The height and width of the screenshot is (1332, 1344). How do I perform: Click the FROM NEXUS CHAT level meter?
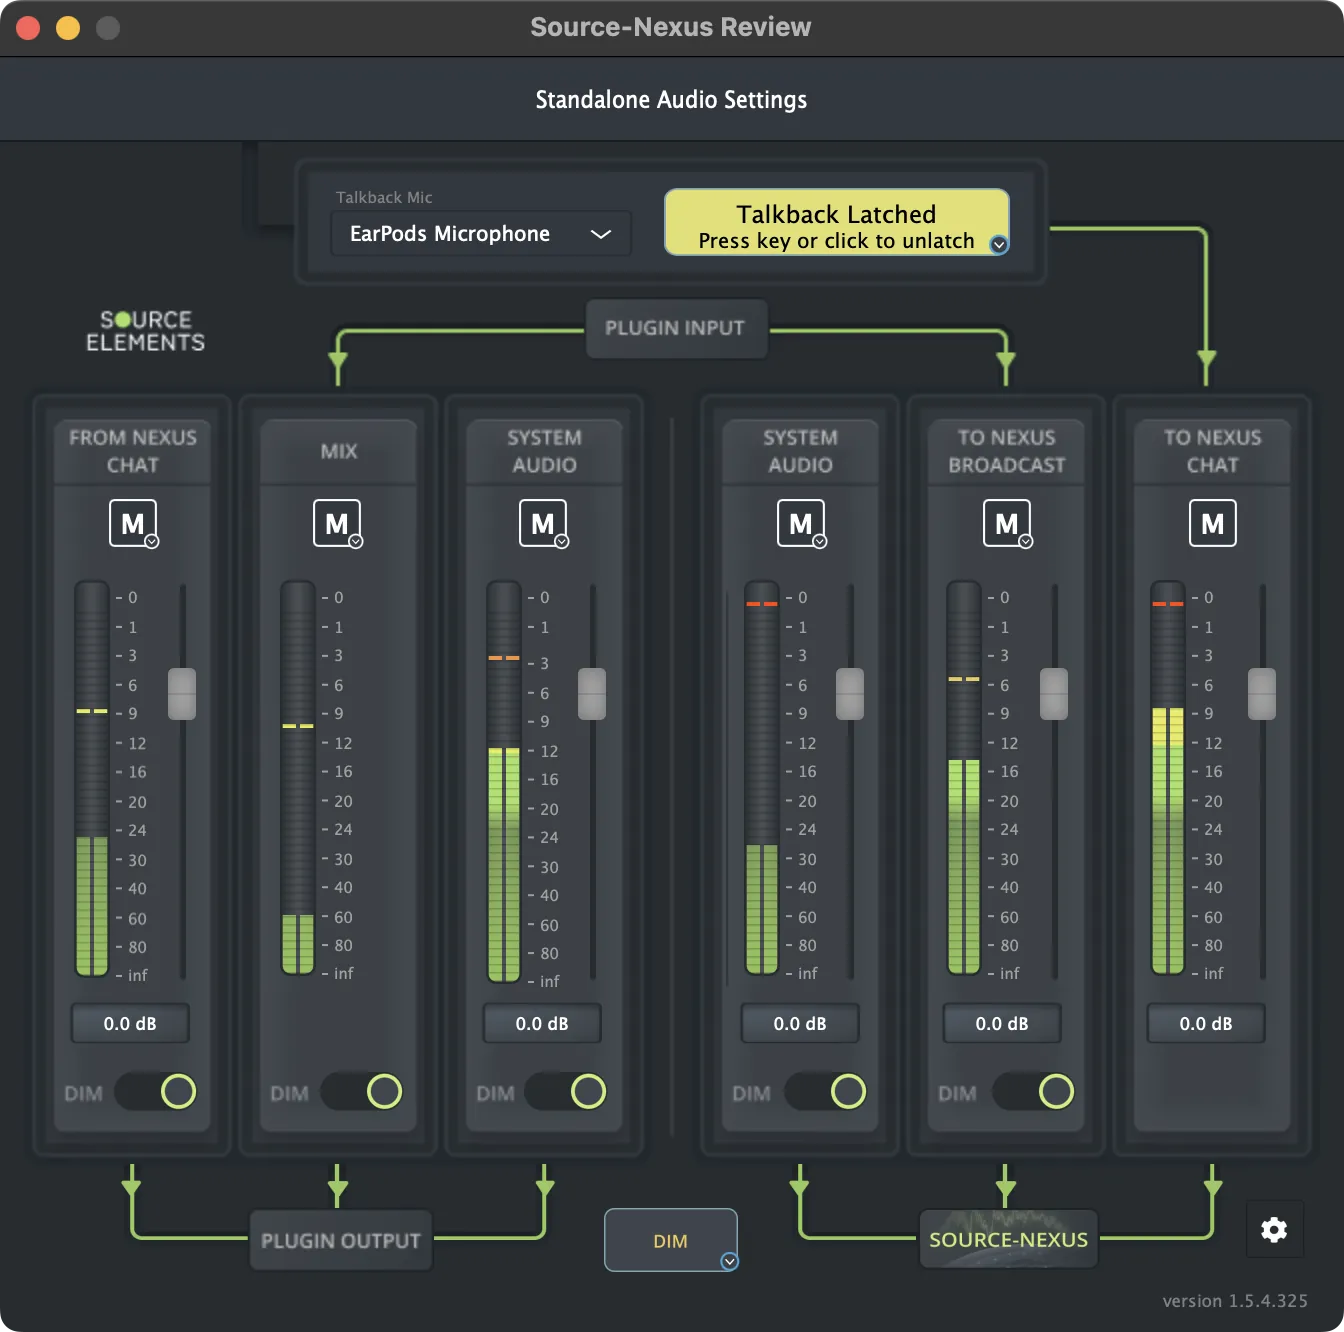click(92, 779)
